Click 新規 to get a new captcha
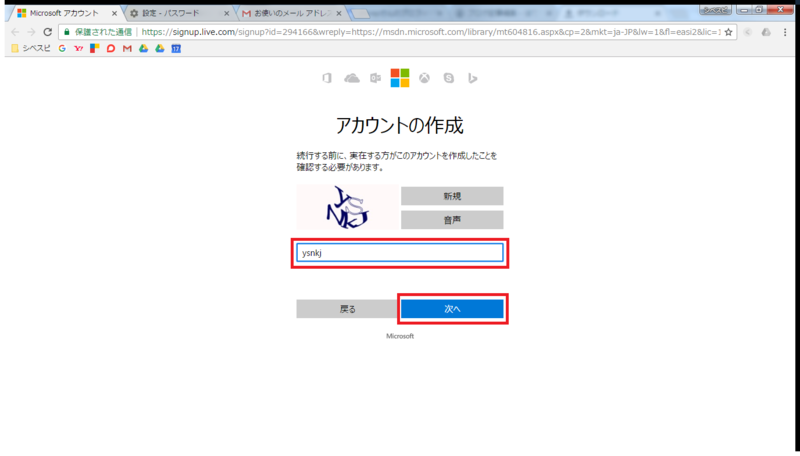This screenshot has height=456, width=800. 452,196
